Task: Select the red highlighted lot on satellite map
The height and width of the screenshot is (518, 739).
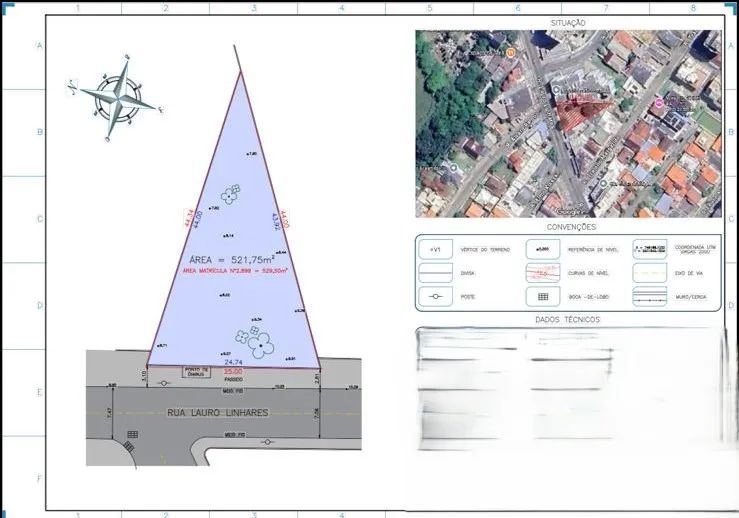Action: coord(581,114)
